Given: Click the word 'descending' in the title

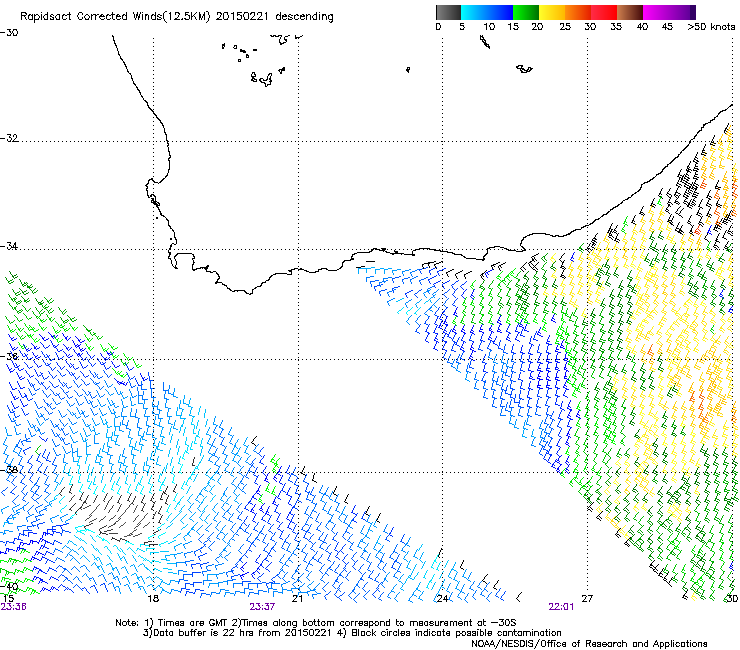Looking at the screenshot, I should click(304, 17).
